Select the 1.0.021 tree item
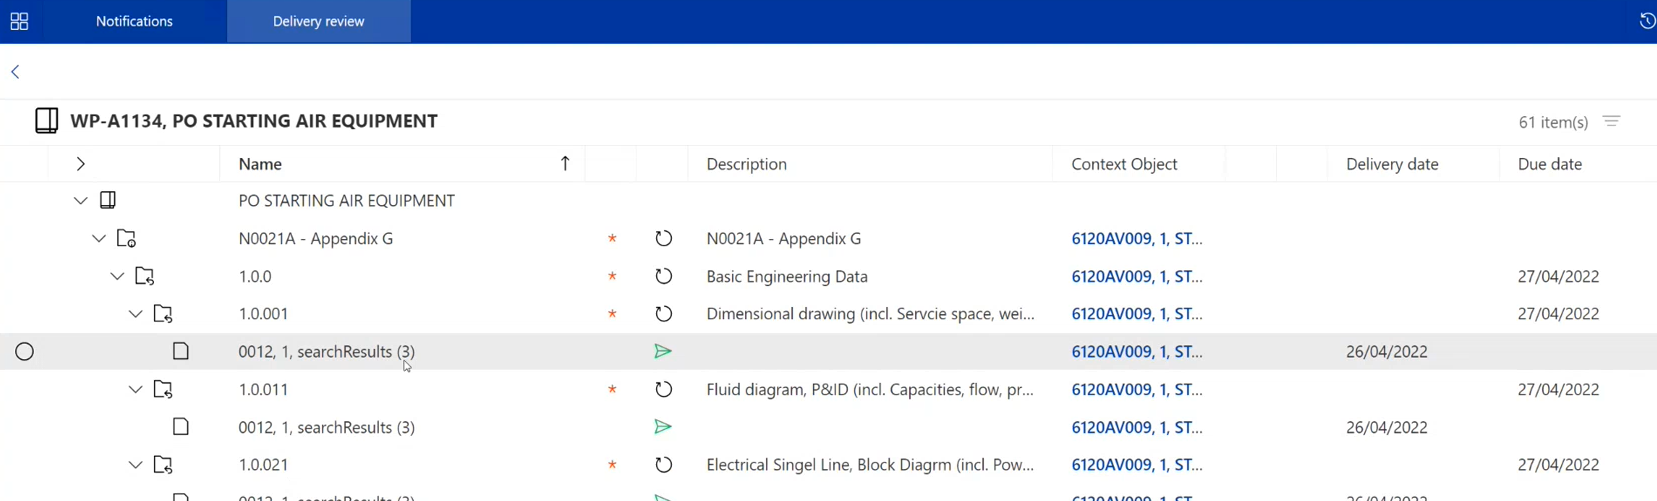The height and width of the screenshot is (501, 1657). [263, 465]
